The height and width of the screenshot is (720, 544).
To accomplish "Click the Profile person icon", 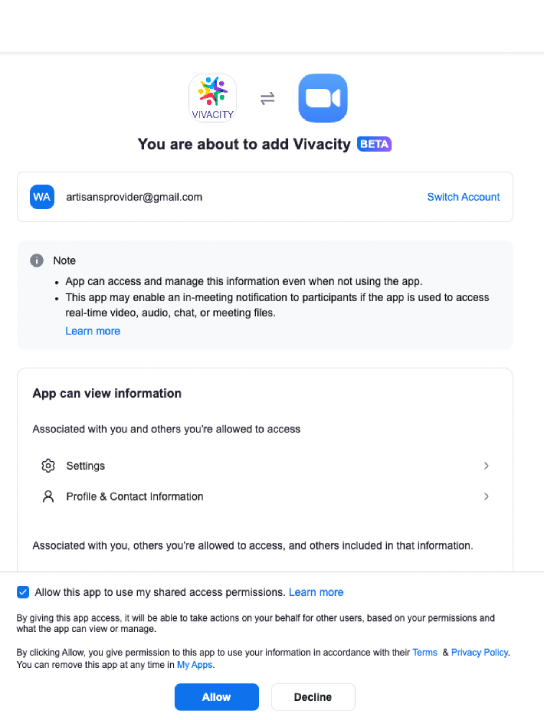I will click(48, 496).
